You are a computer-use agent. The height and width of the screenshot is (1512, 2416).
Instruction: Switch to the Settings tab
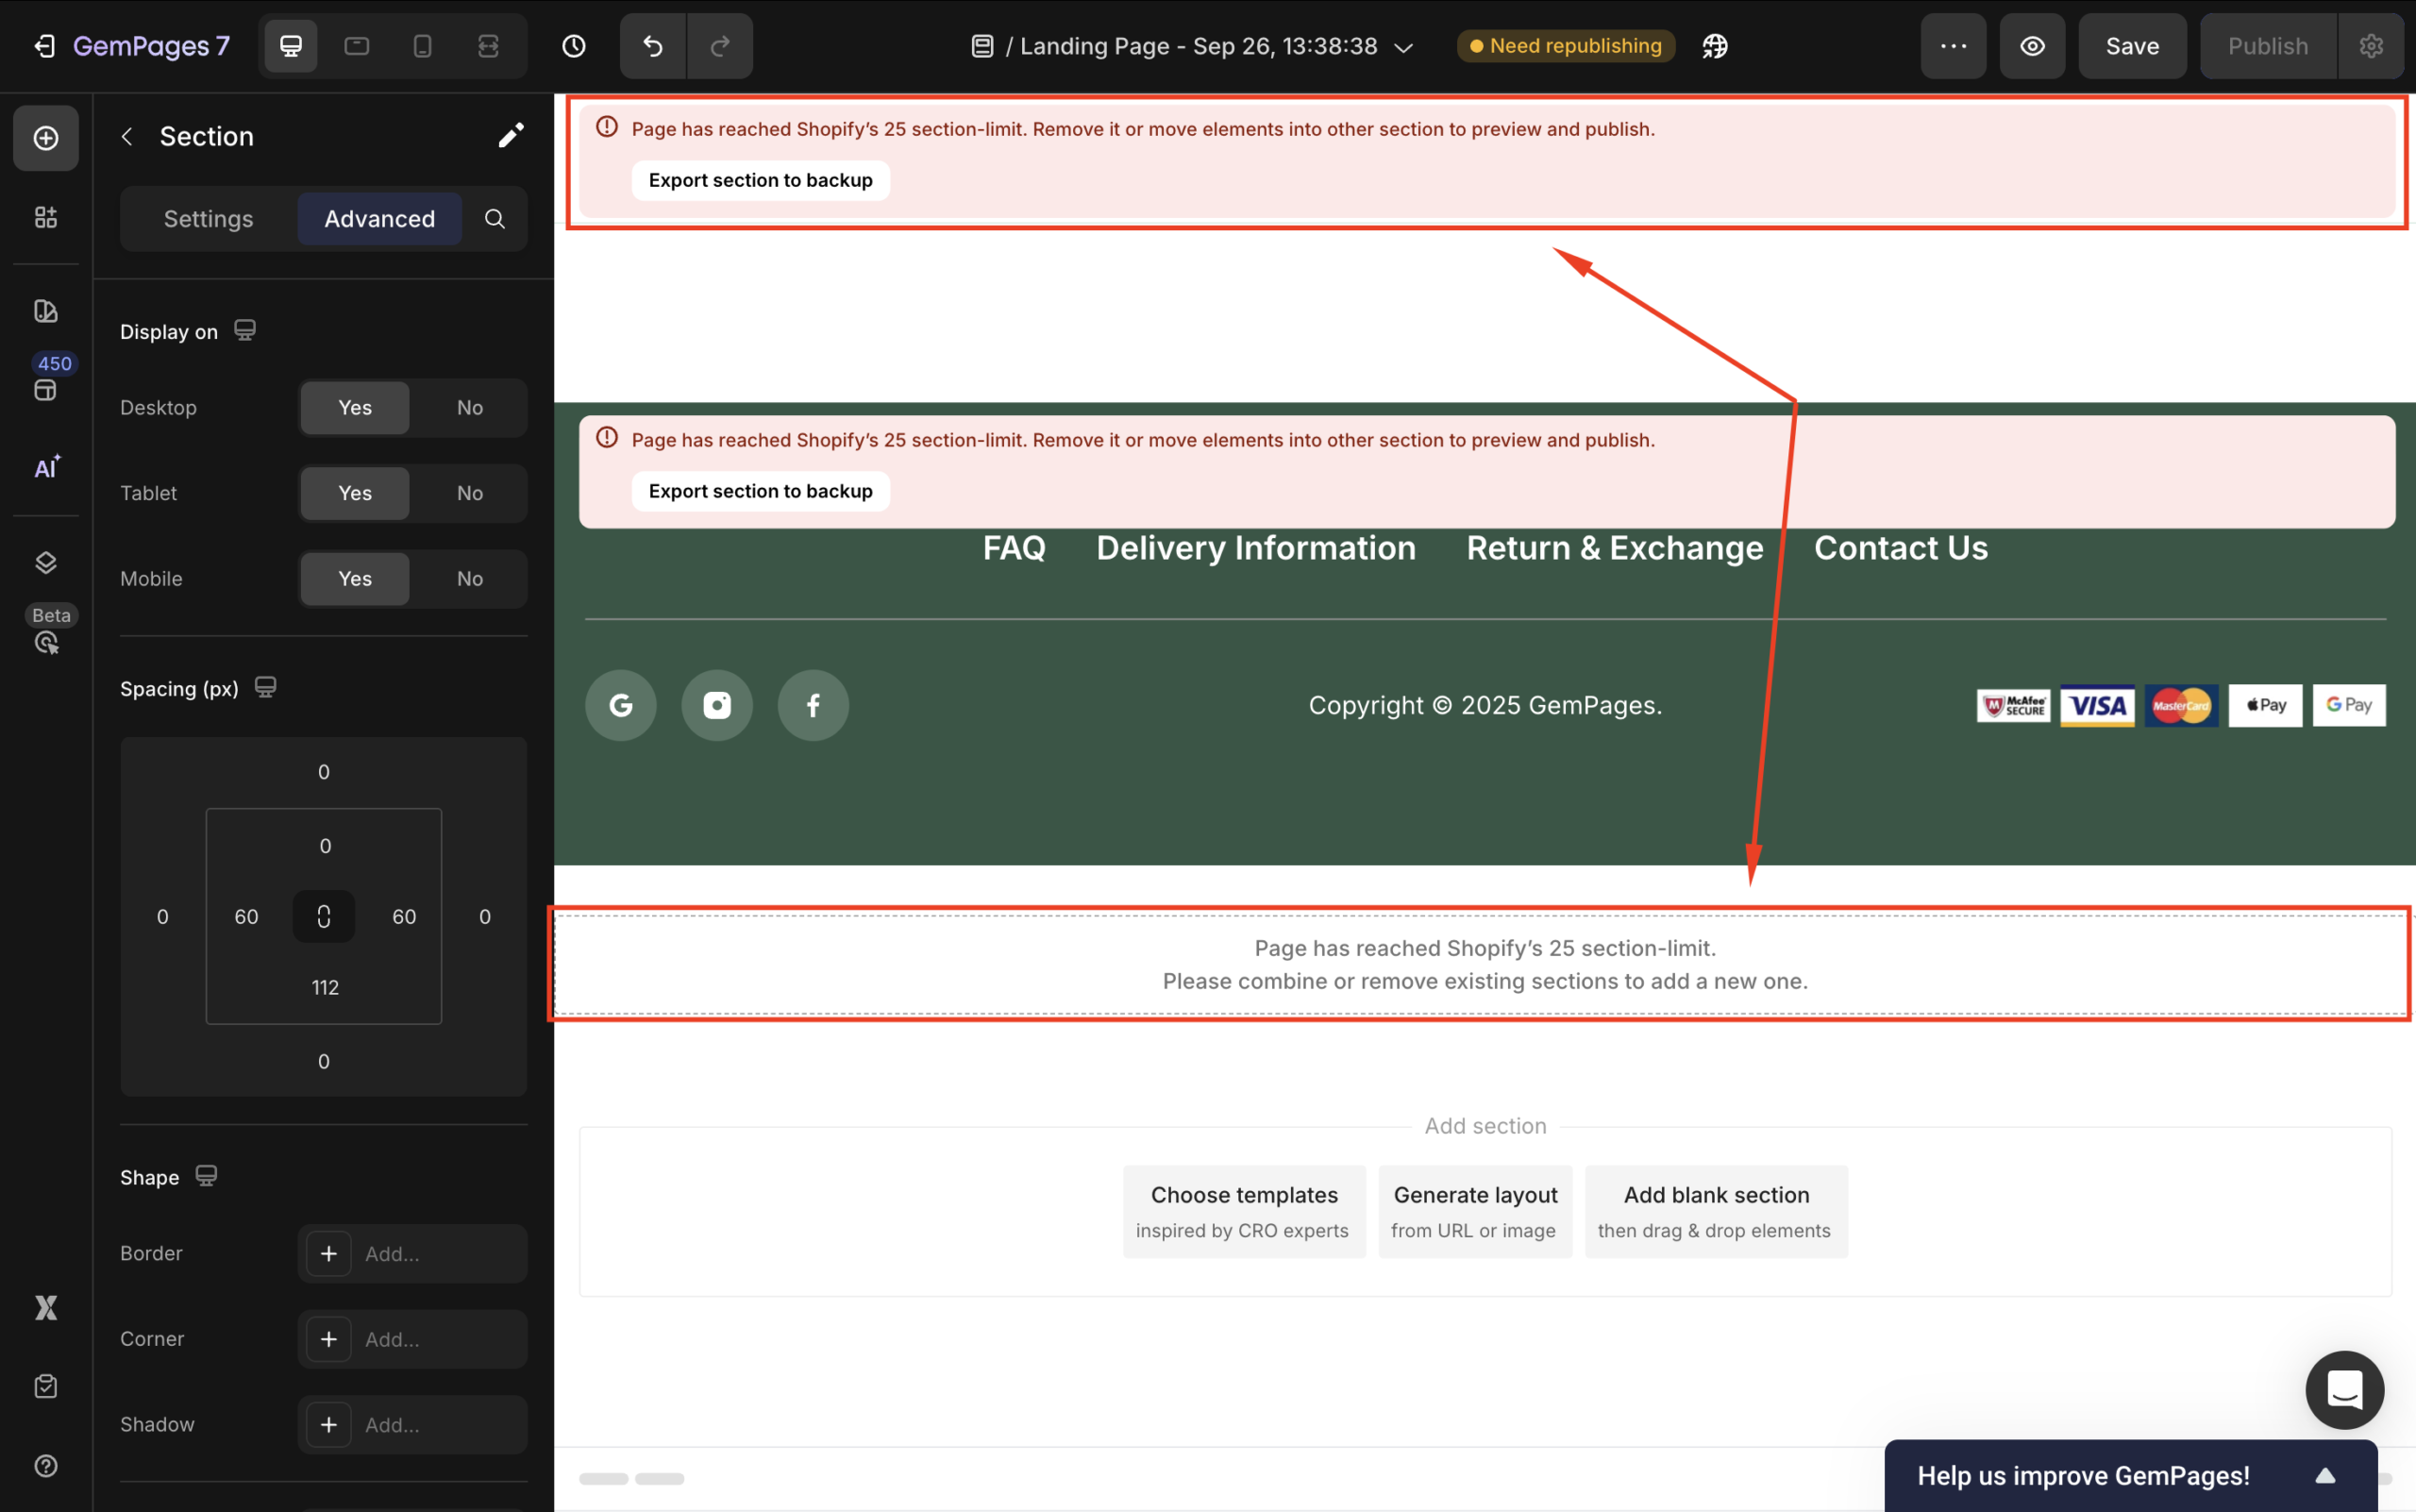tap(208, 219)
